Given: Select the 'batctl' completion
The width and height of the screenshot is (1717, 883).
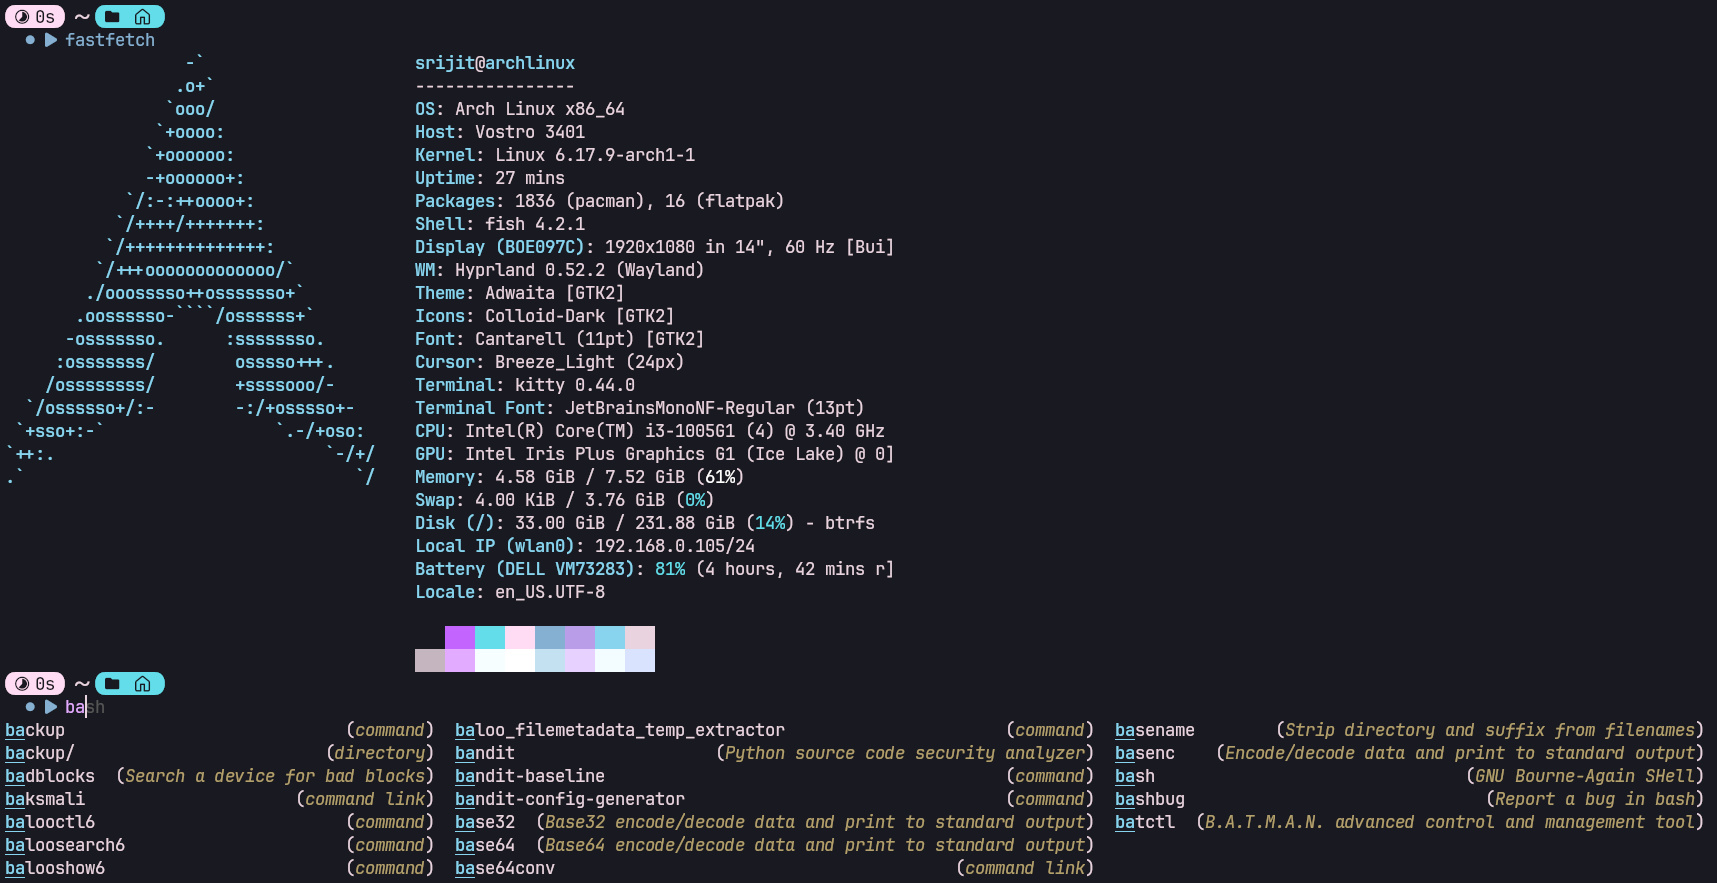Looking at the screenshot, I should point(1409,822).
